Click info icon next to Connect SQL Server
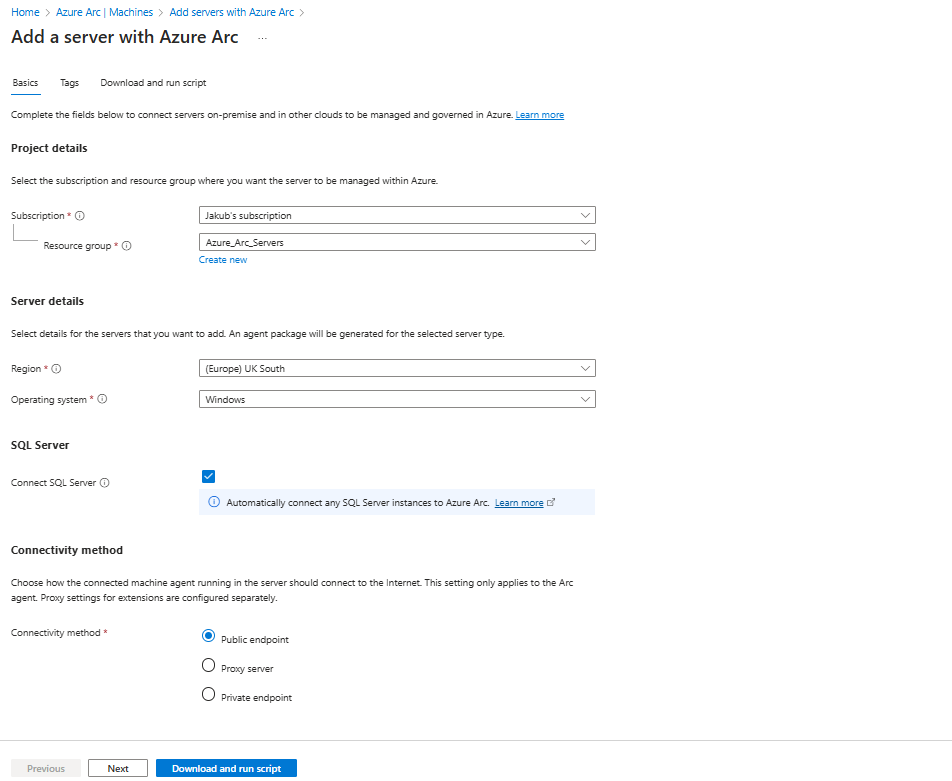This screenshot has height=781, width=952. [x=104, y=483]
